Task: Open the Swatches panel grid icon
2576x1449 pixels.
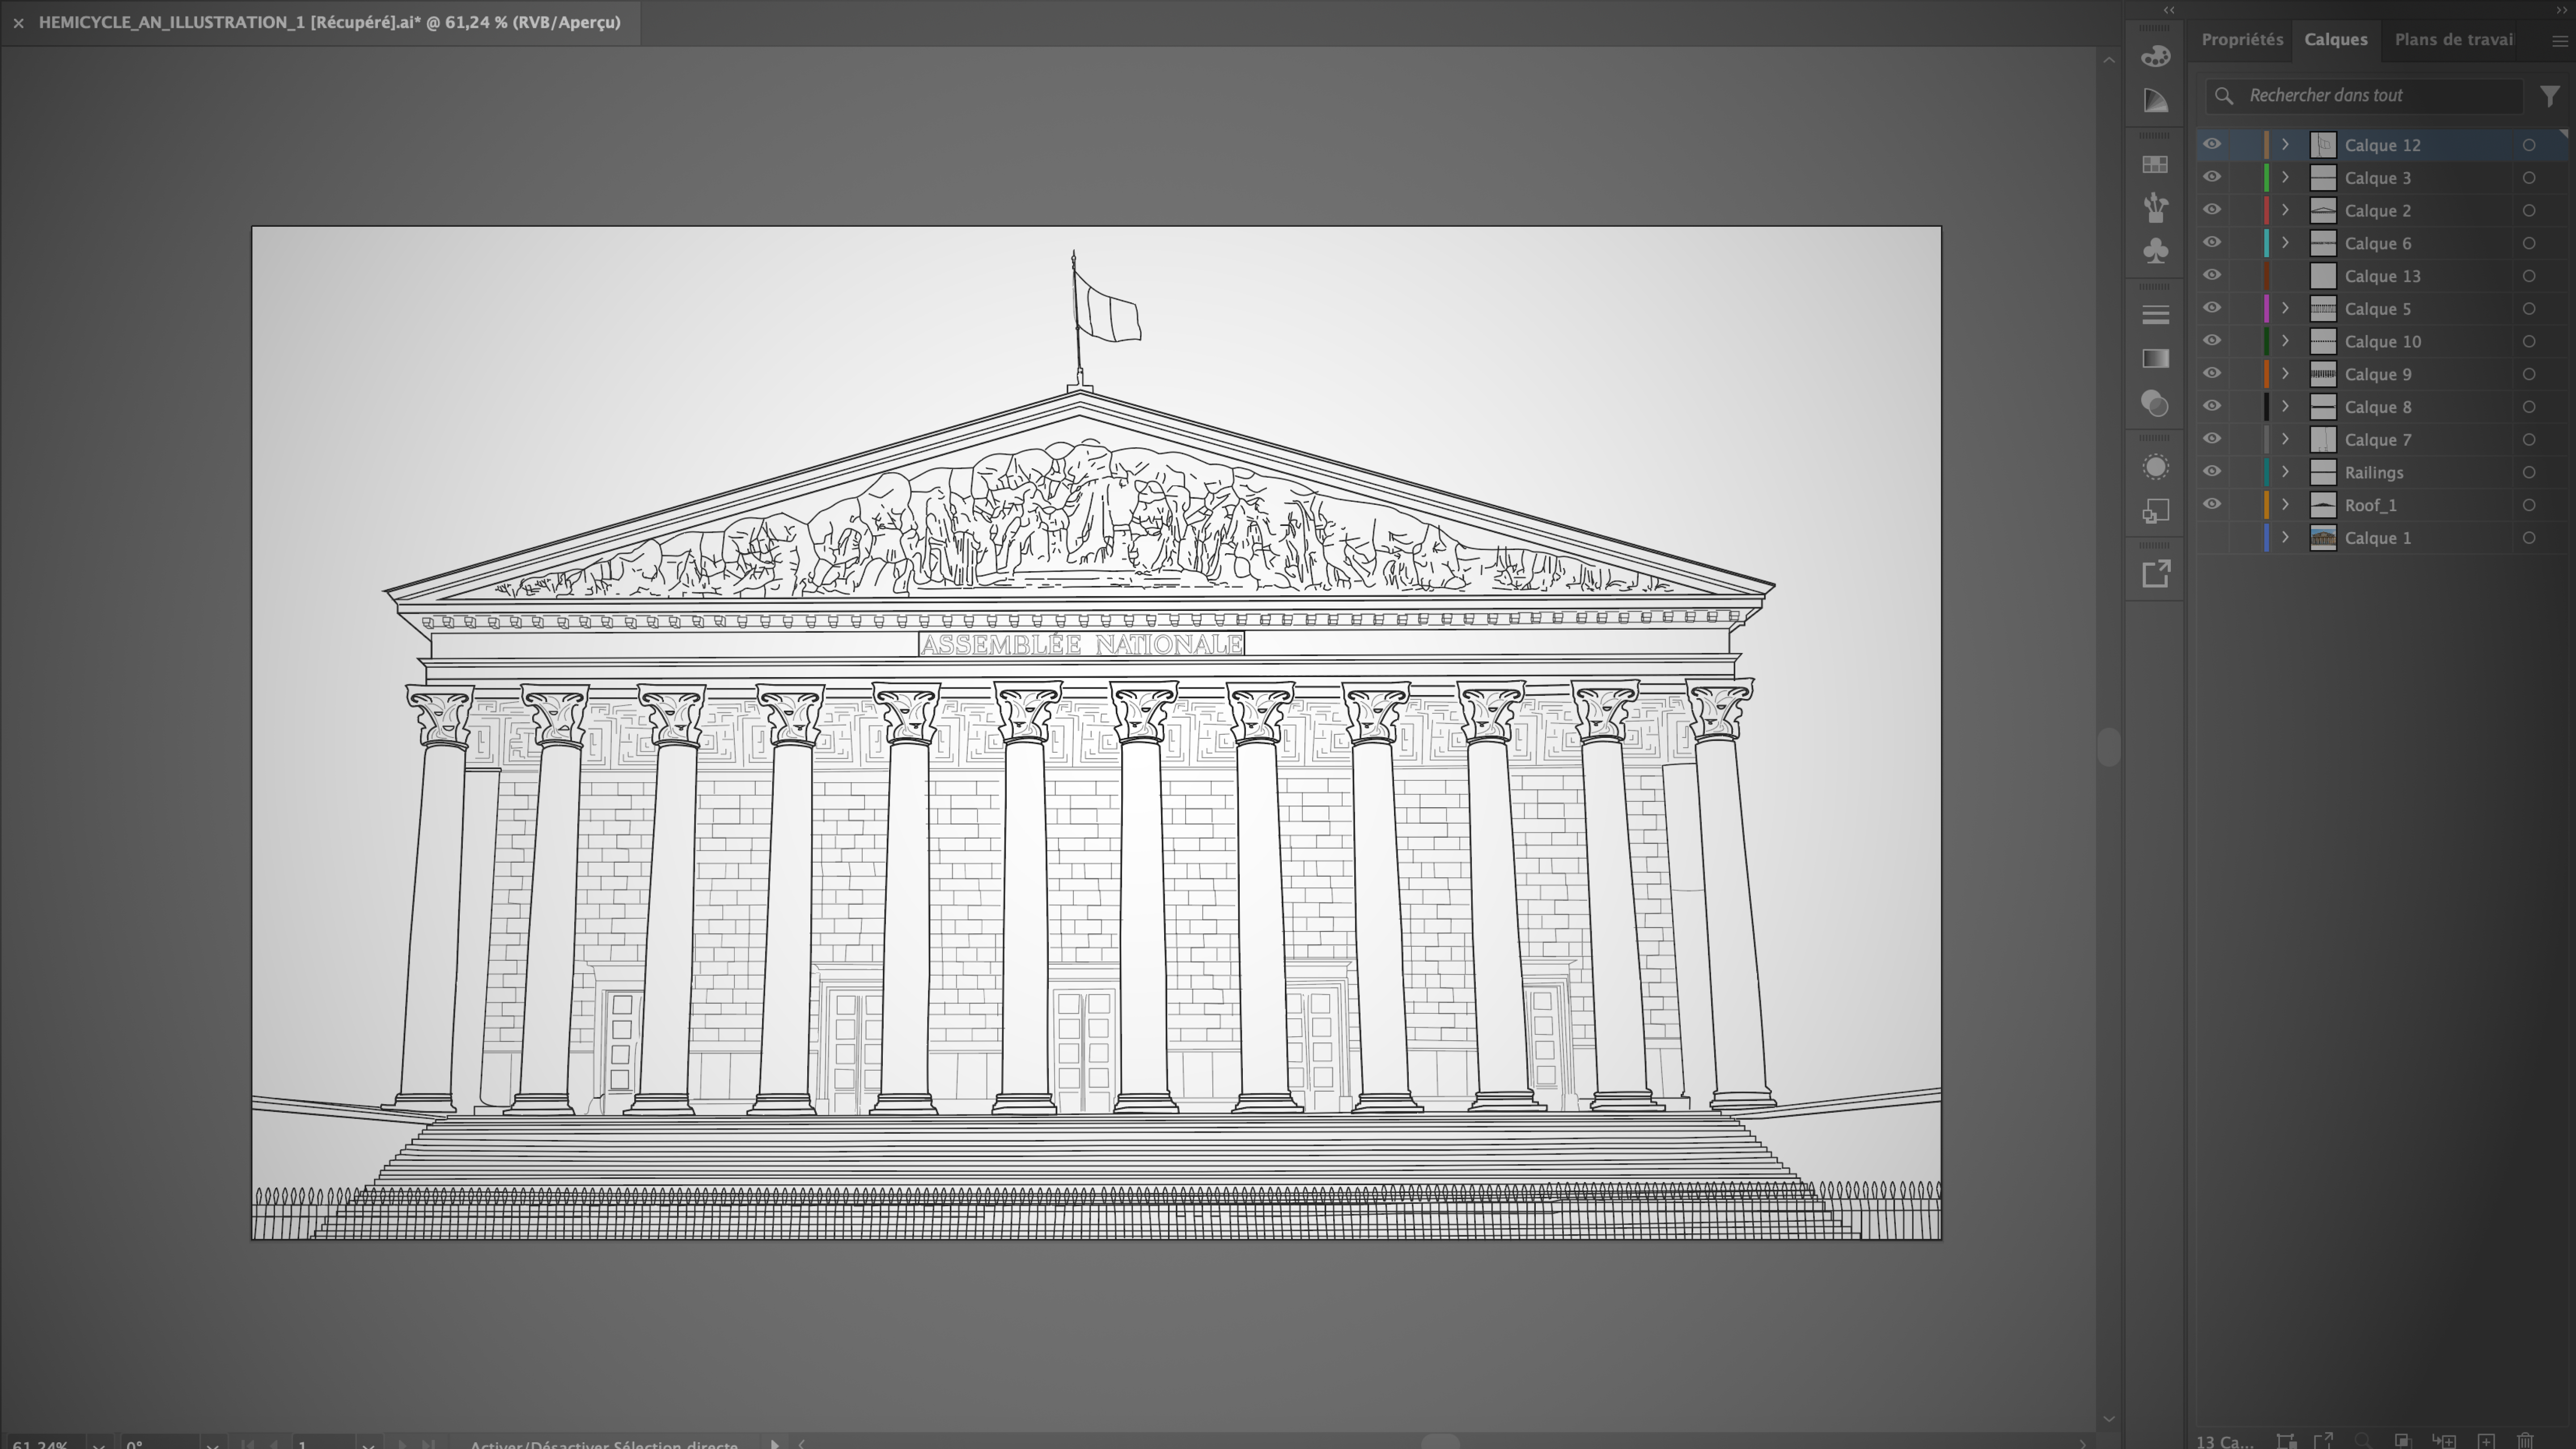Action: click(2155, 164)
